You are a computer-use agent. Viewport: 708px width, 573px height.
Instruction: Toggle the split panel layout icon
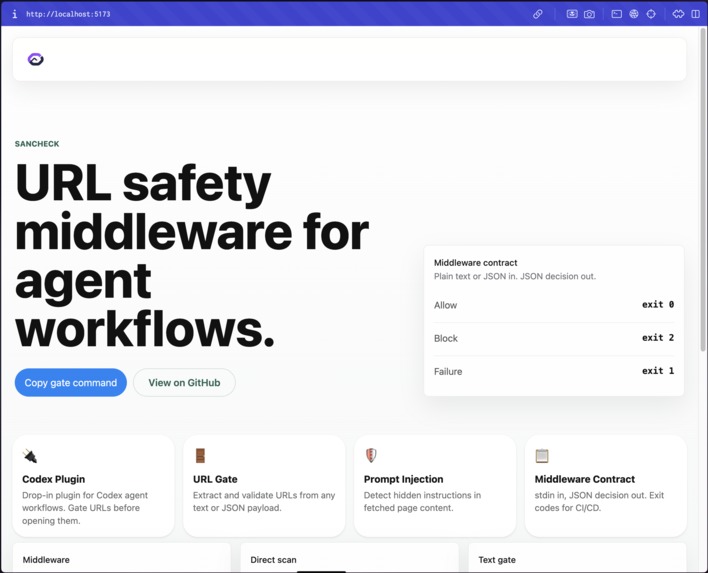[696, 14]
